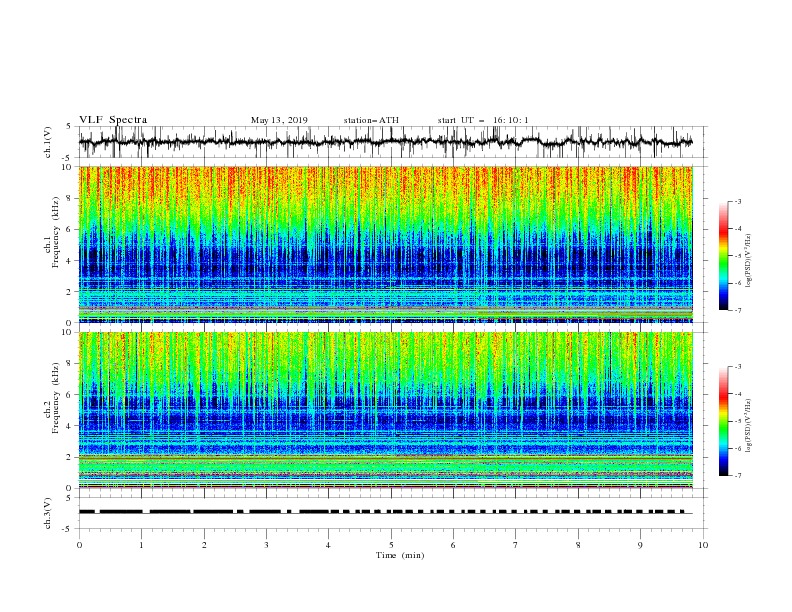Click time axis tick label '3'
Viewport: 792px width, 612px height.
(266, 545)
